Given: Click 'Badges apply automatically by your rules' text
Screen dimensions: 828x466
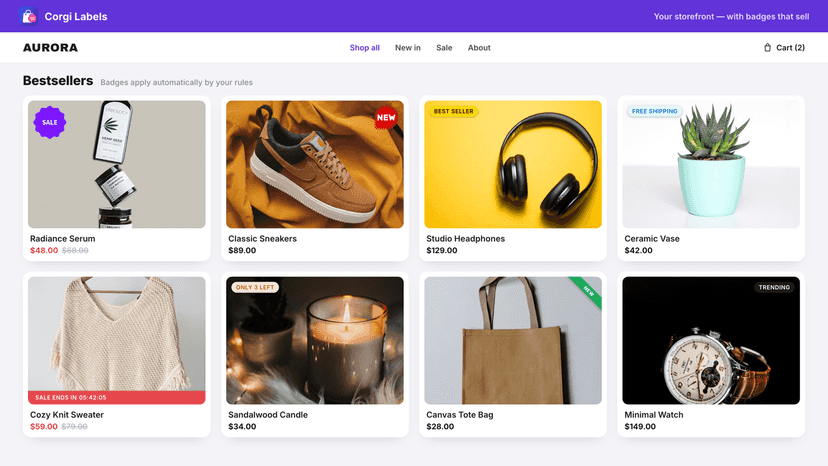Looking at the screenshot, I should pyautogui.click(x=176, y=82).
